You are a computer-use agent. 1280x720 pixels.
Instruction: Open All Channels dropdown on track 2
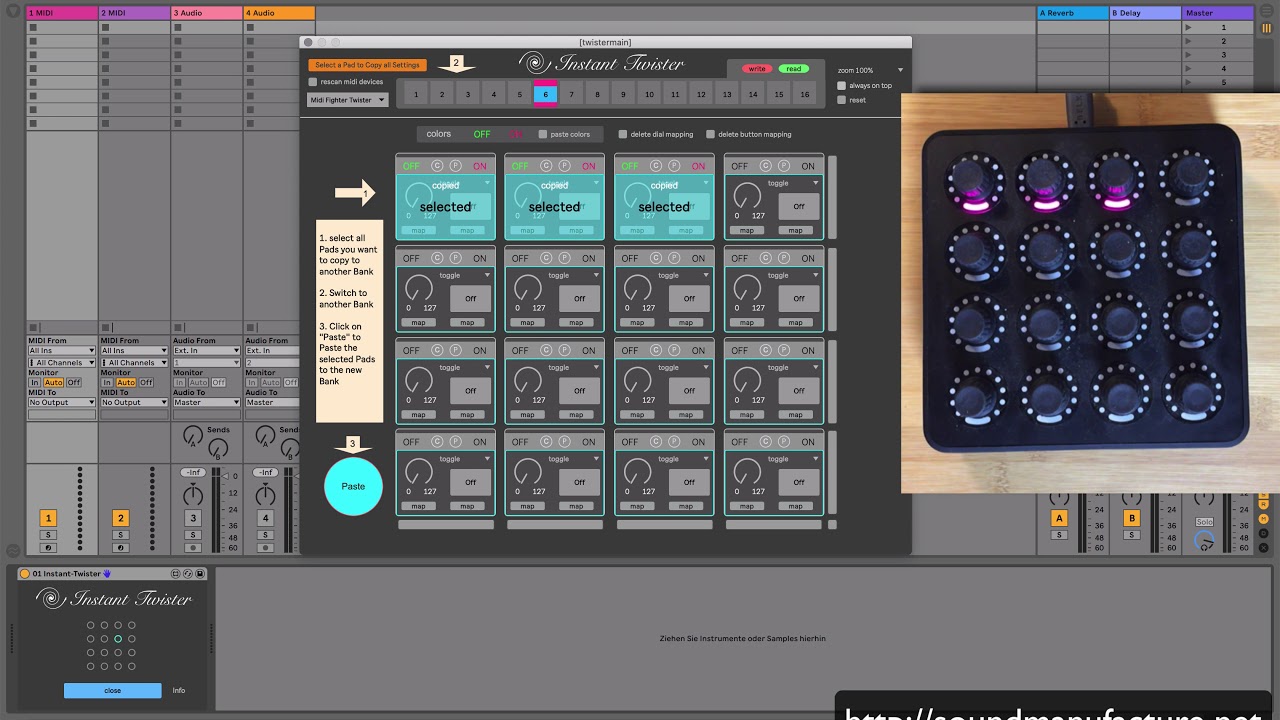[x=134, y=362]
